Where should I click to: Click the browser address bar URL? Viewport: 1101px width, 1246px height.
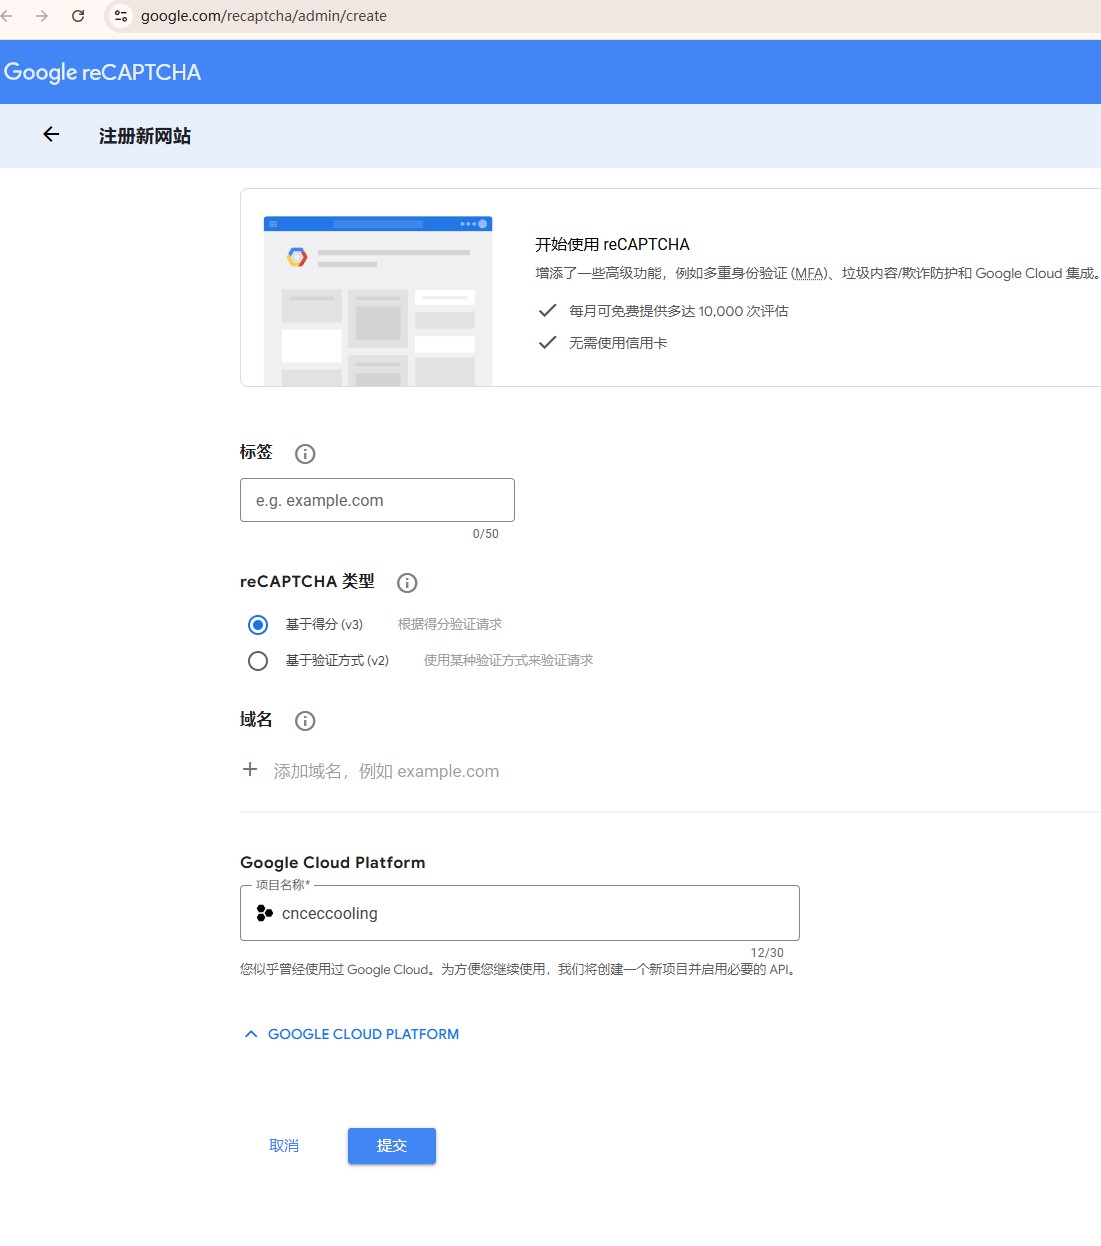coord(263,16)
